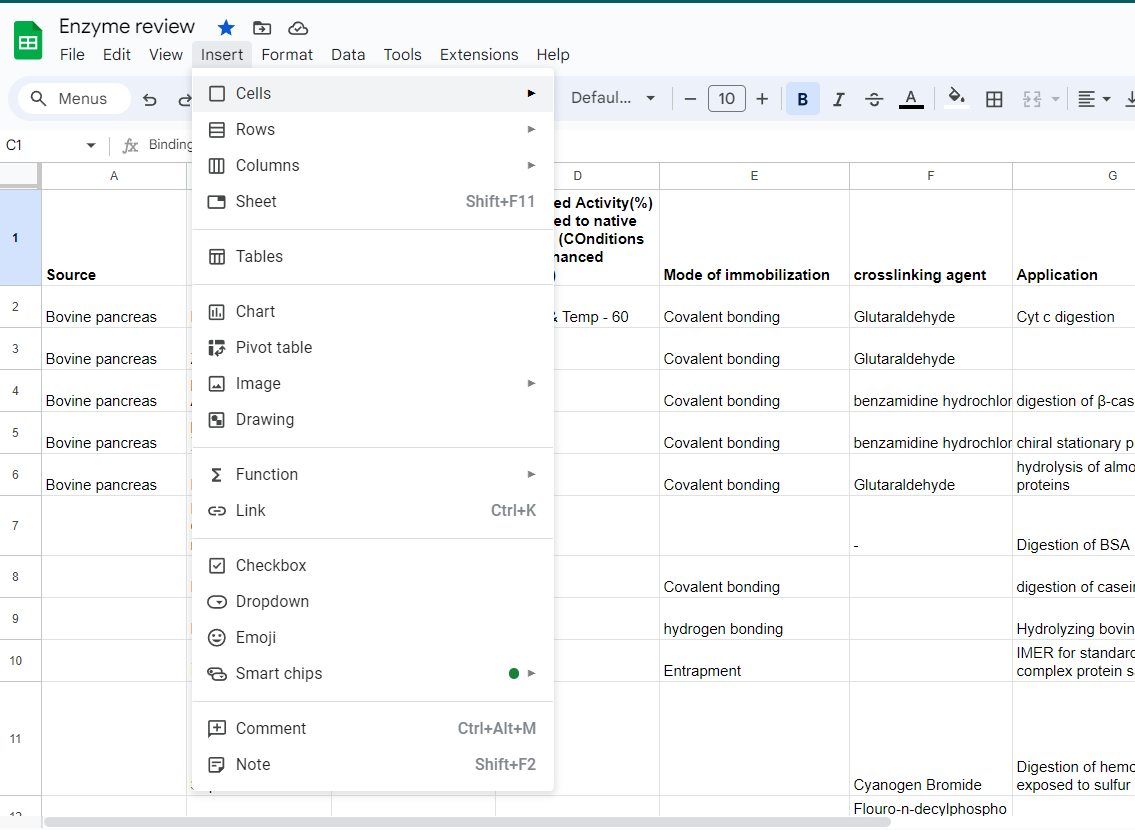This screenshot has width=1135, height=830.
Task: Open the fill color picker
Action: coord(956,98)
